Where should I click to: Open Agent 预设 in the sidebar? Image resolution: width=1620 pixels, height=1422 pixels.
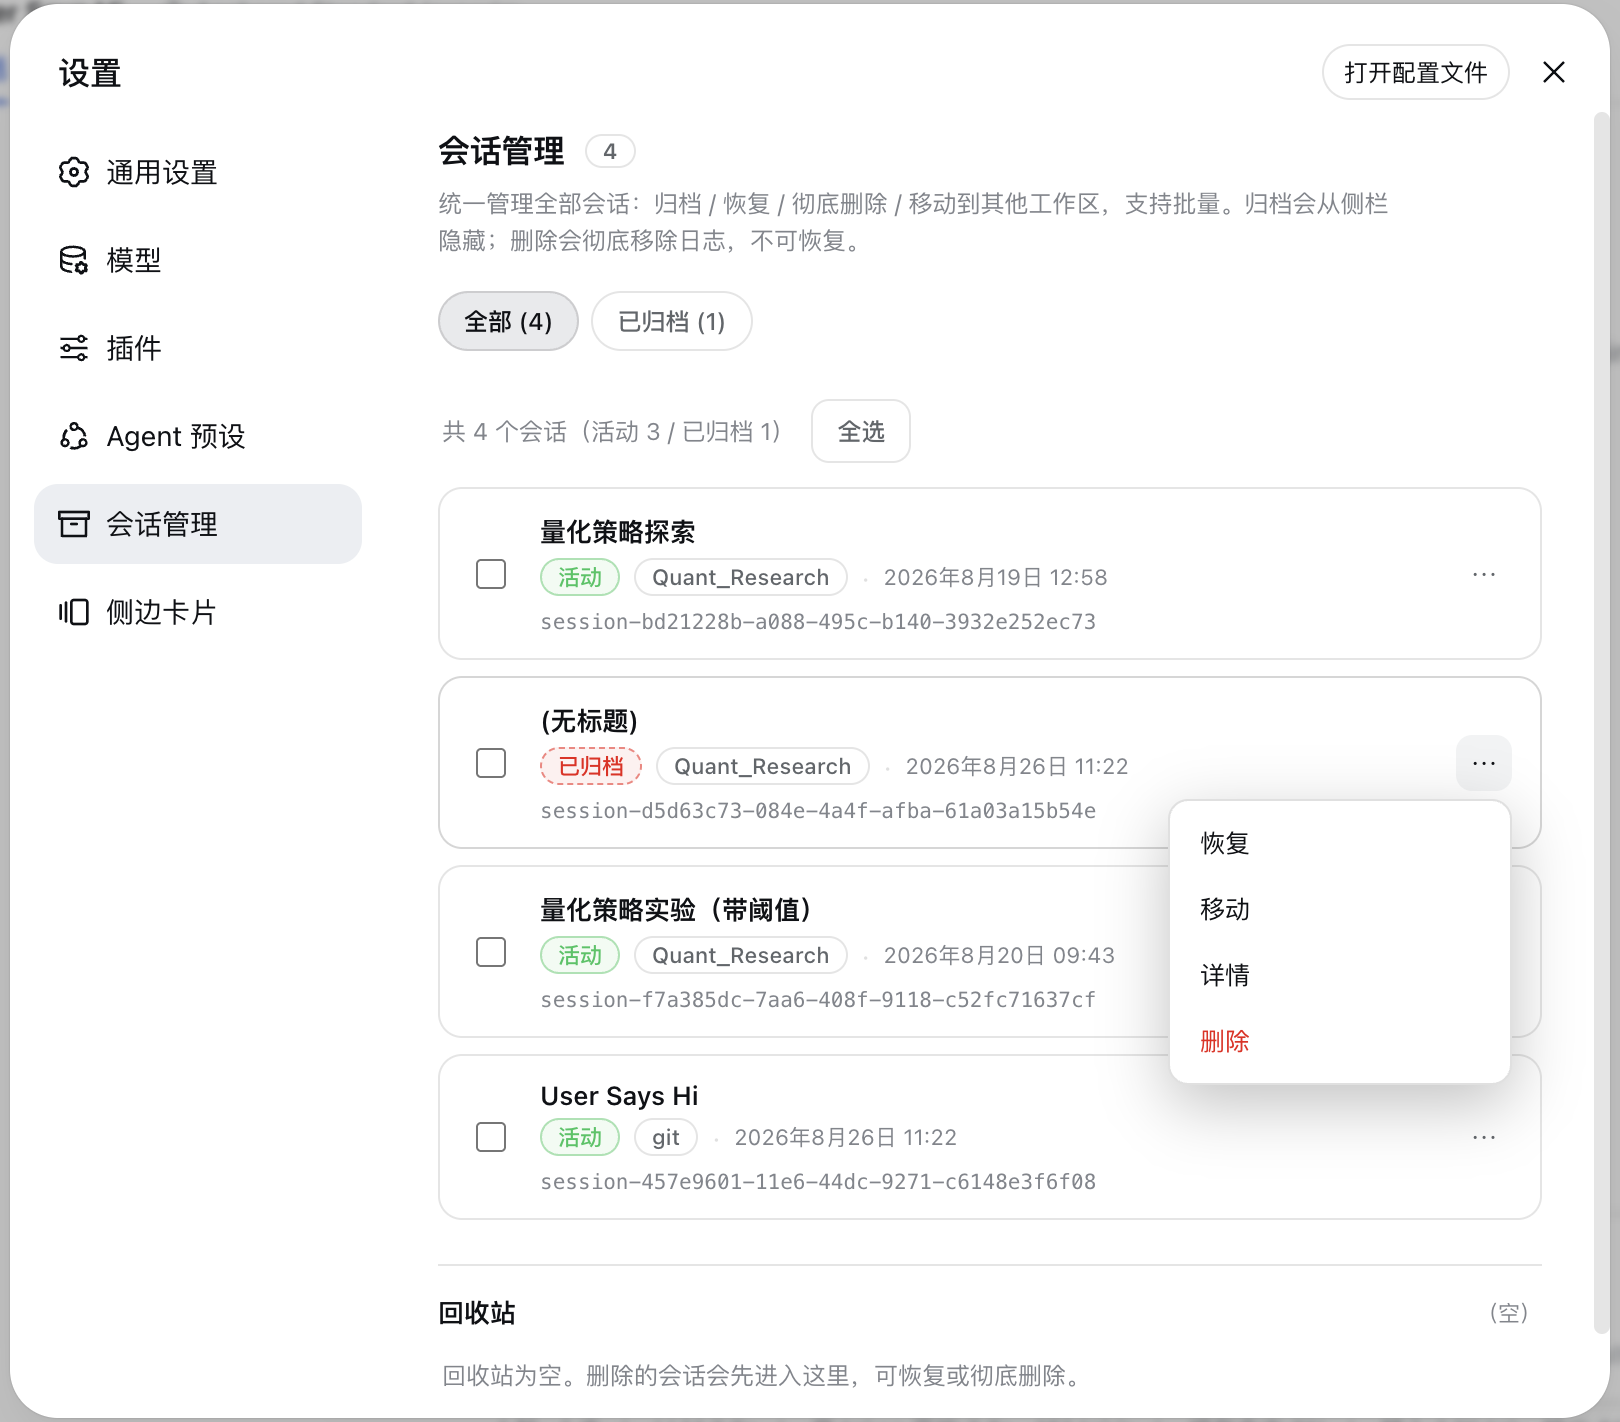point(198,436)
